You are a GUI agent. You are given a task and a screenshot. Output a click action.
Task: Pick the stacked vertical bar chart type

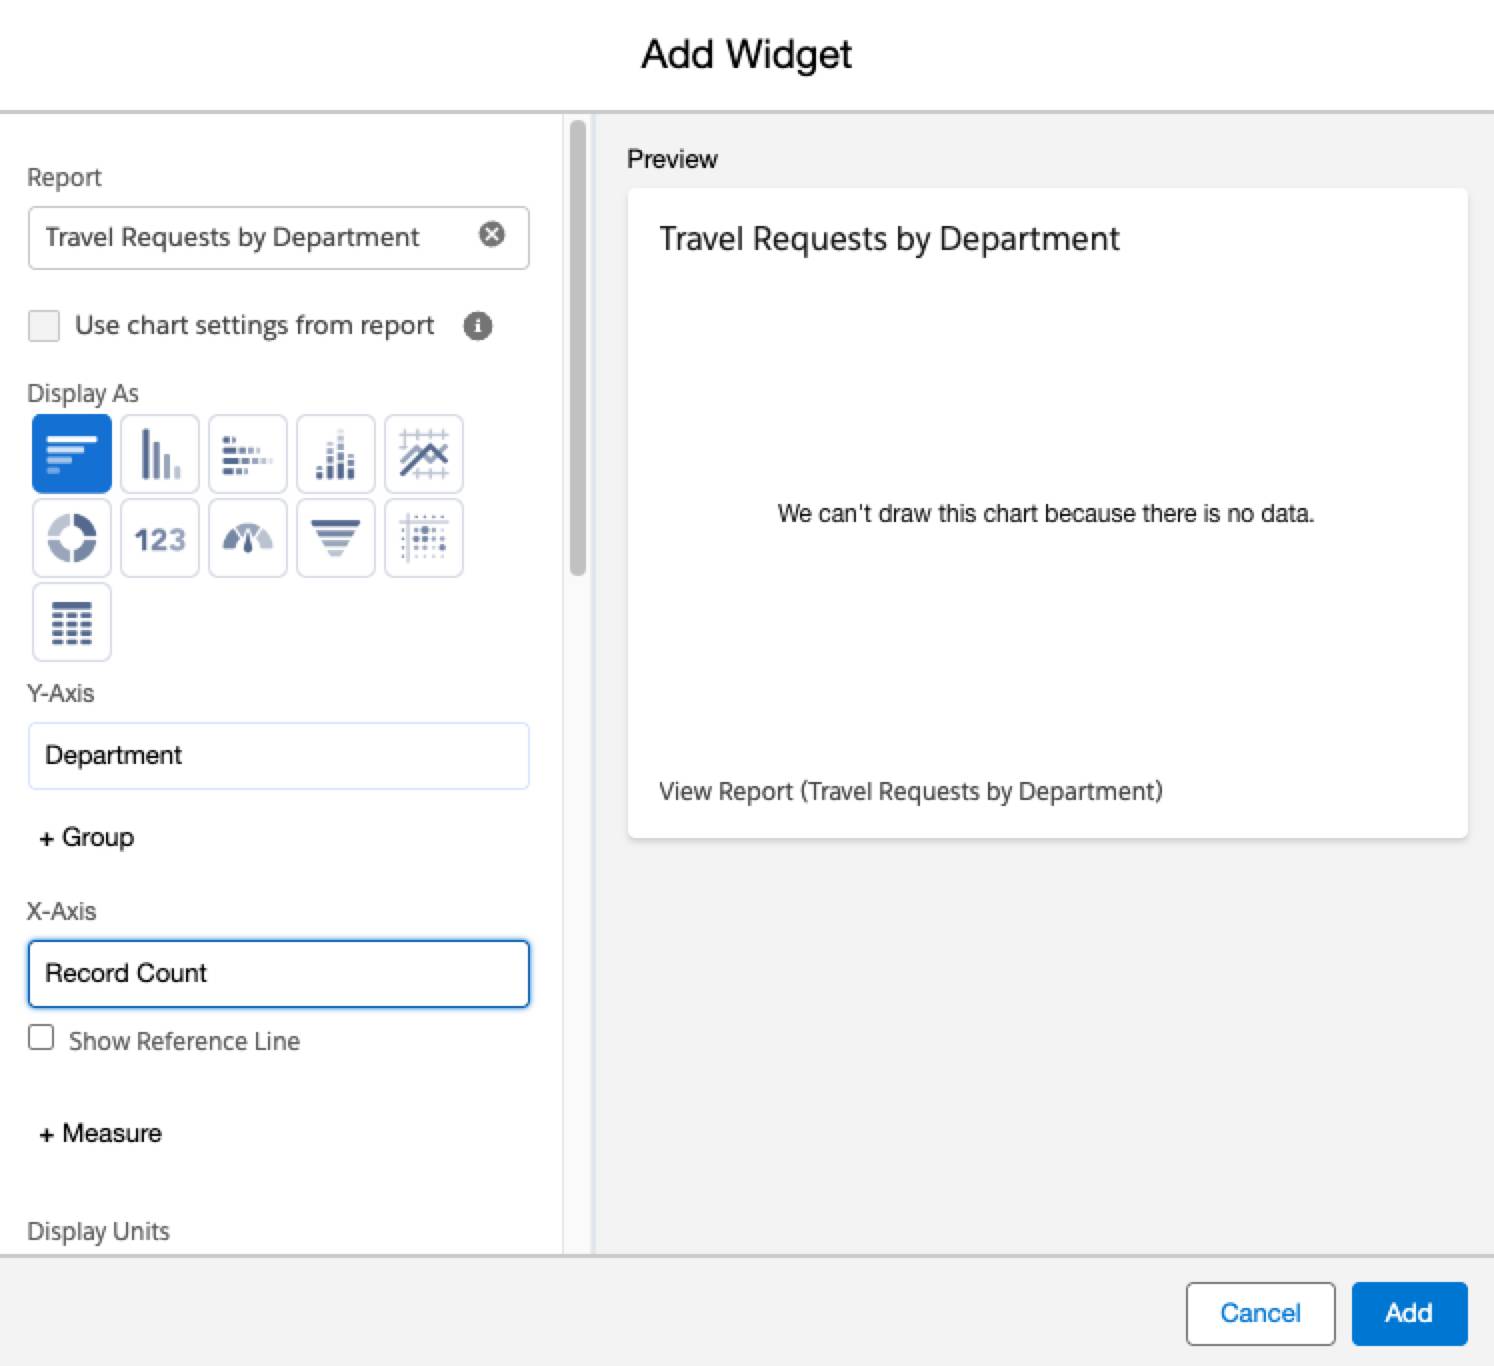335,453
